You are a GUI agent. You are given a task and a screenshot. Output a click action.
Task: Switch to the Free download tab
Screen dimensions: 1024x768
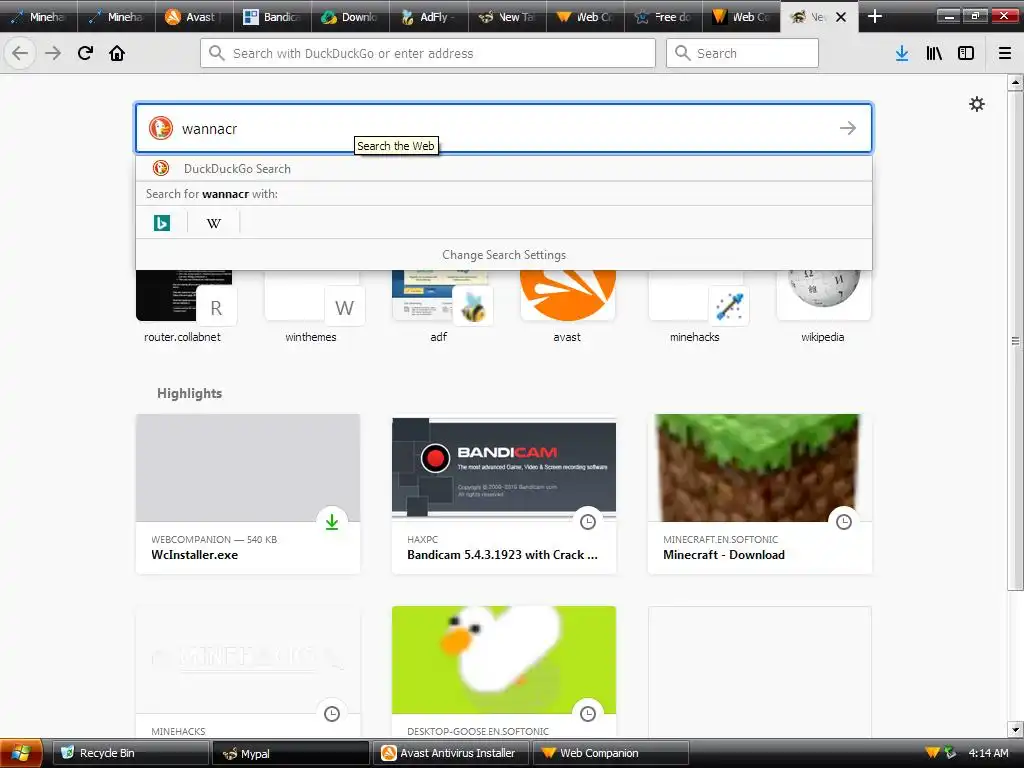click(x=663, y=17)
